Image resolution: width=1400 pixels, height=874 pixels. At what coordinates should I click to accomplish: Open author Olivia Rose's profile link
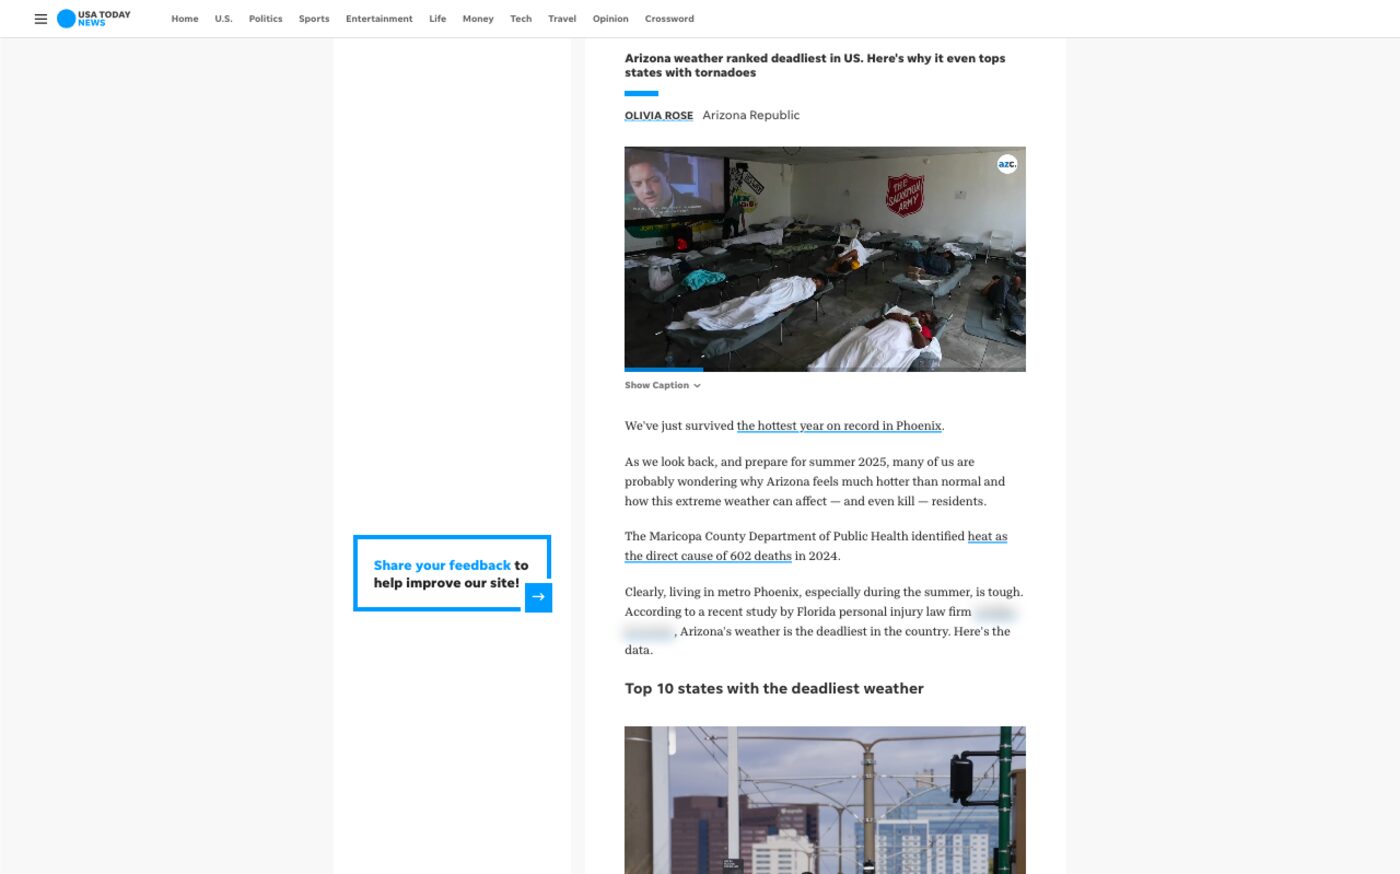pyautogui.click(x=659, y=116)
